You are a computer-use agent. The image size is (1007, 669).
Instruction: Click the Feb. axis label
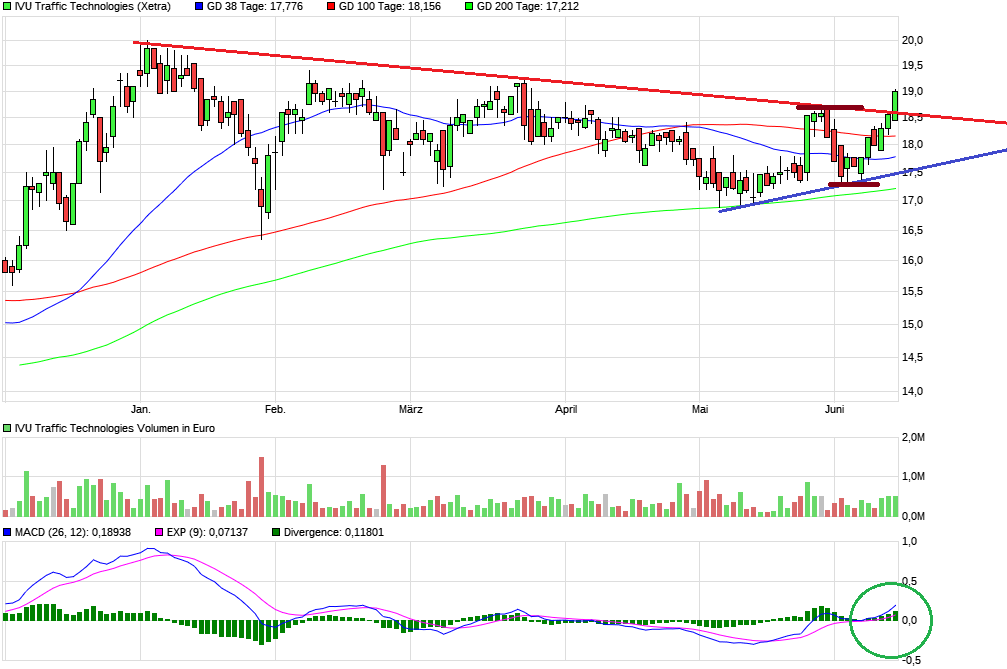[275, 409]
